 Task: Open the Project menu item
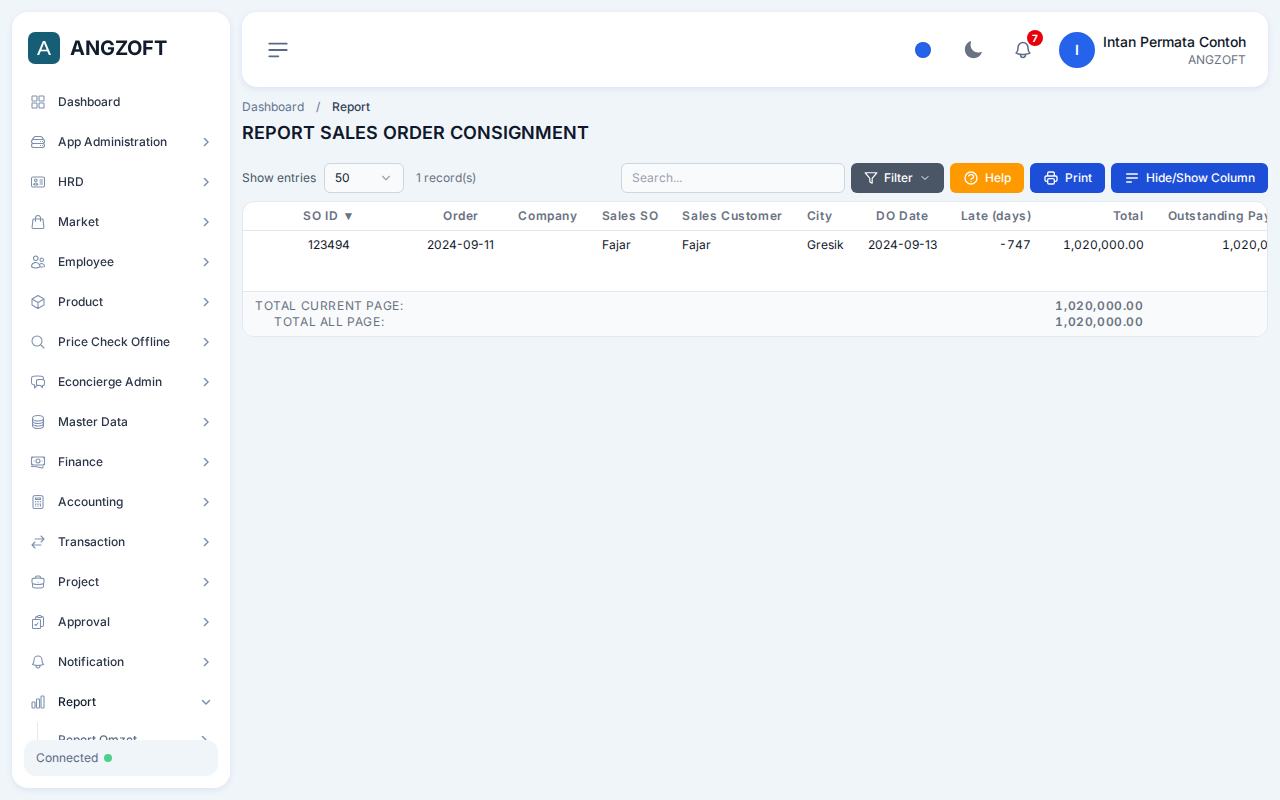pos(121,582)
